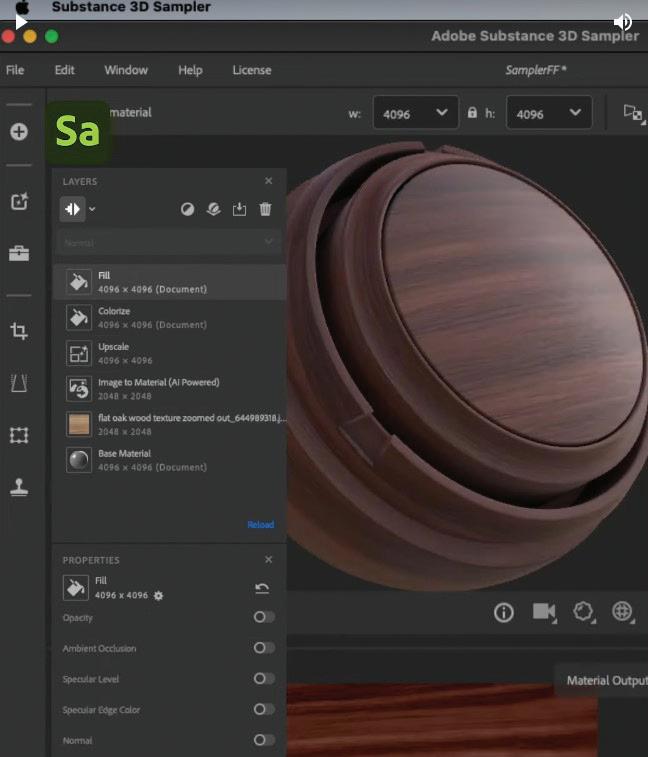
Task: Open the viewport info icon
Action: 504,613
